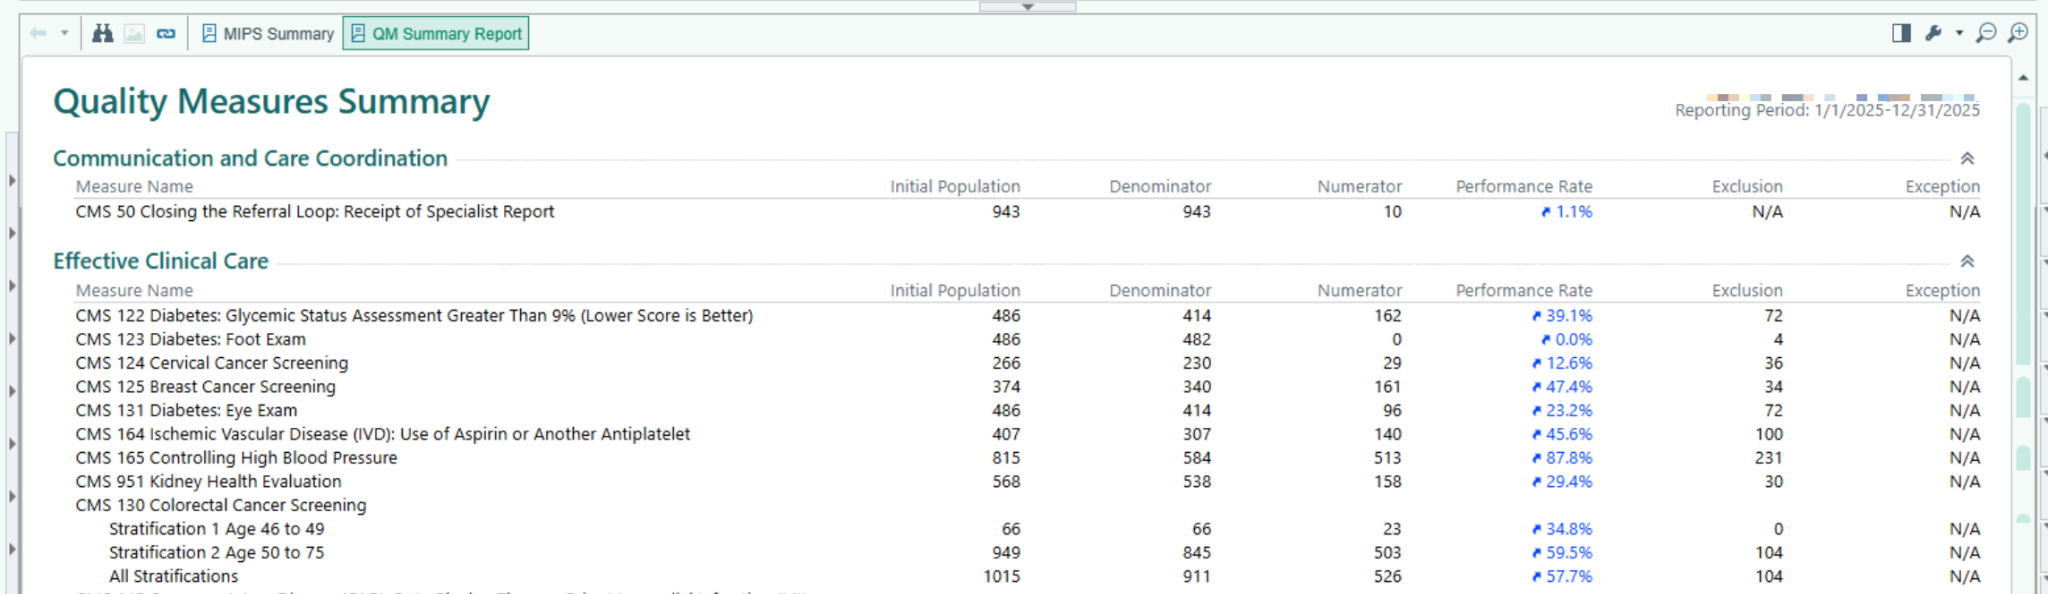The image size is (2048, 594).
Task: Open 87.8% rate for Controlling High Blood Pressure
Action: point(1562,458)
